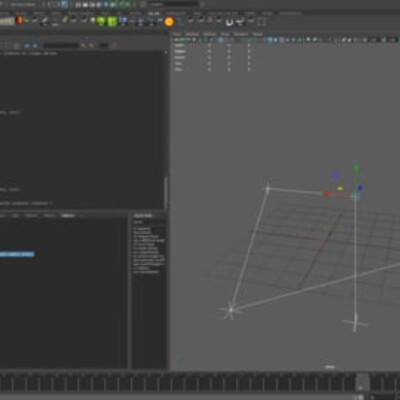Click the current frame marker on timeline
Viewport: 400px width, 400px height.
362,382
